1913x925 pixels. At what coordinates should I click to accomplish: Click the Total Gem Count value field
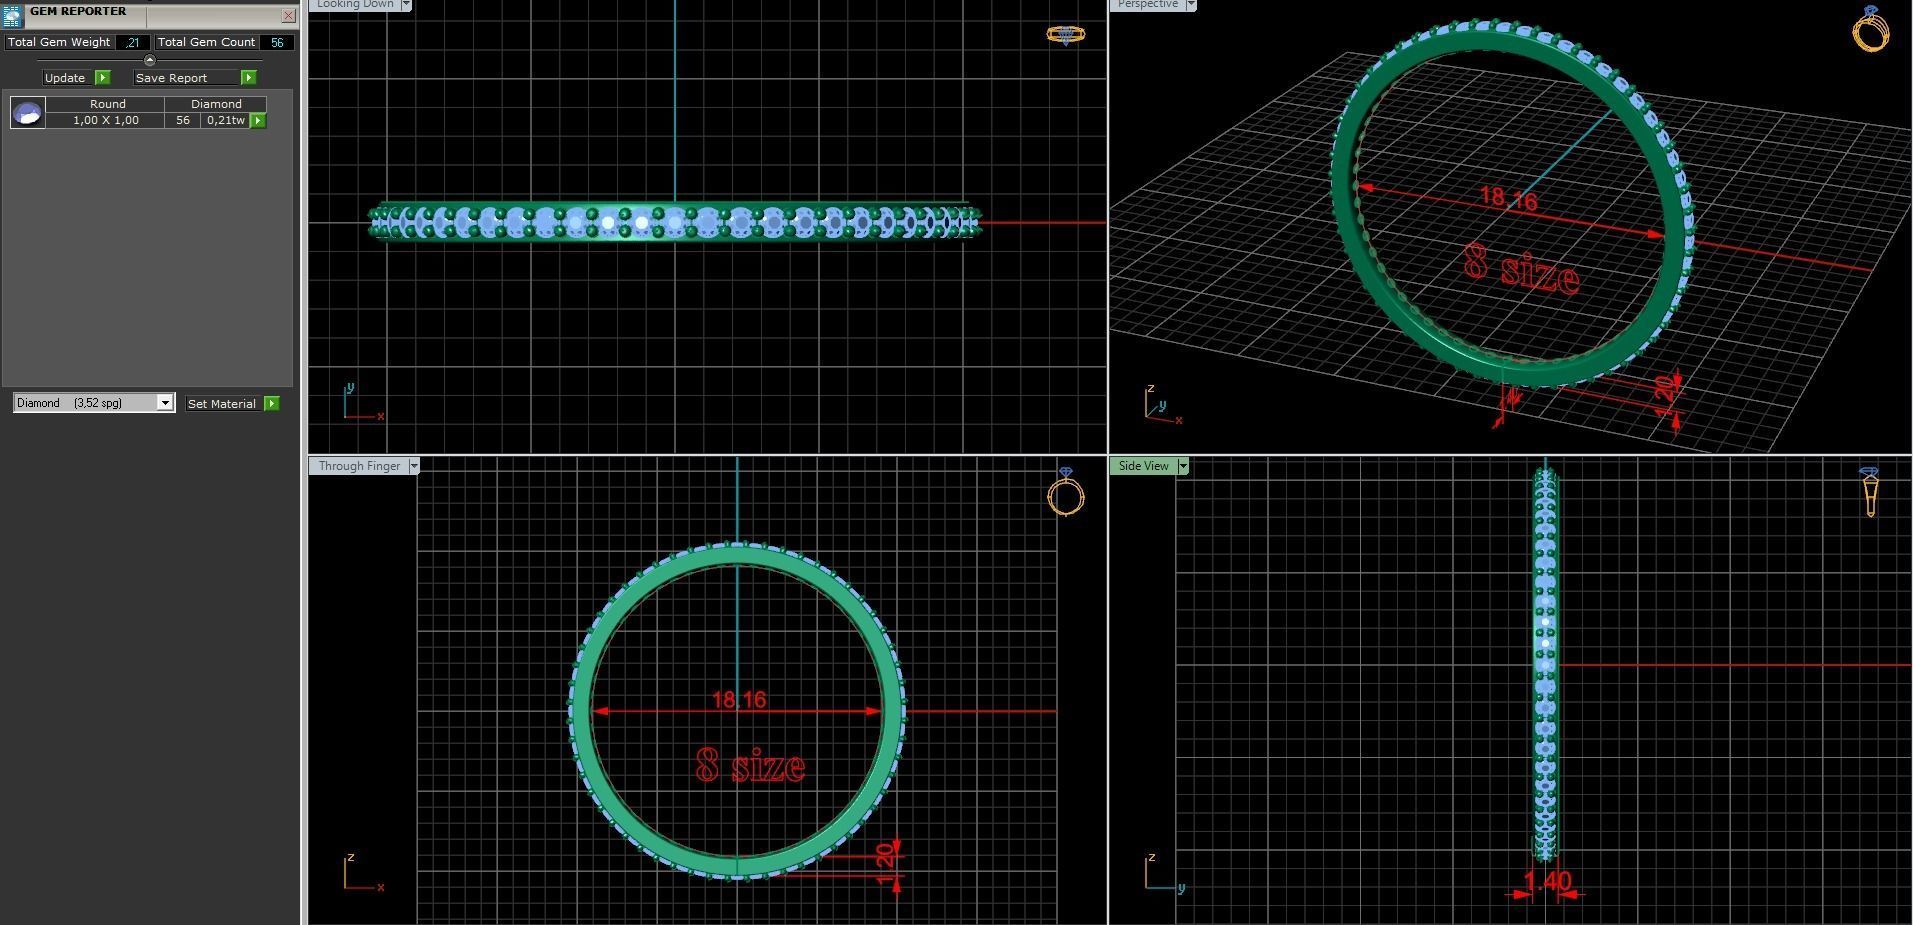coord(277,42)
